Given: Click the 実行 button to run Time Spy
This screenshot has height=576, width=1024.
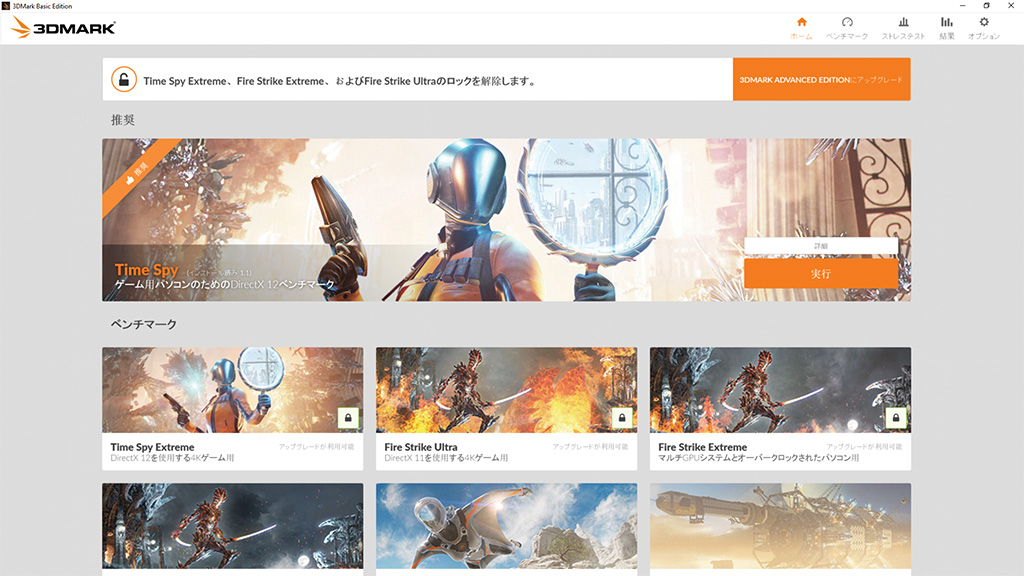Looking at the screenshot, I should tap(821, 274).
